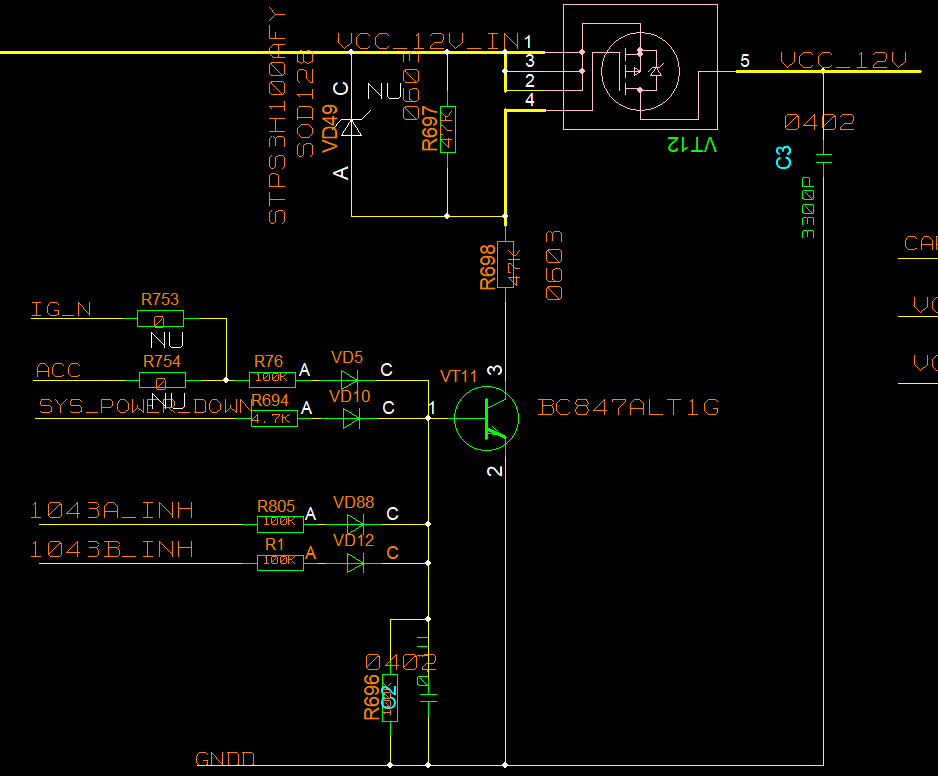Image resolution: width=938 pixels, height=776 pixels.
Task: Select the GNDD ground net label
Action: click(225, 759)
